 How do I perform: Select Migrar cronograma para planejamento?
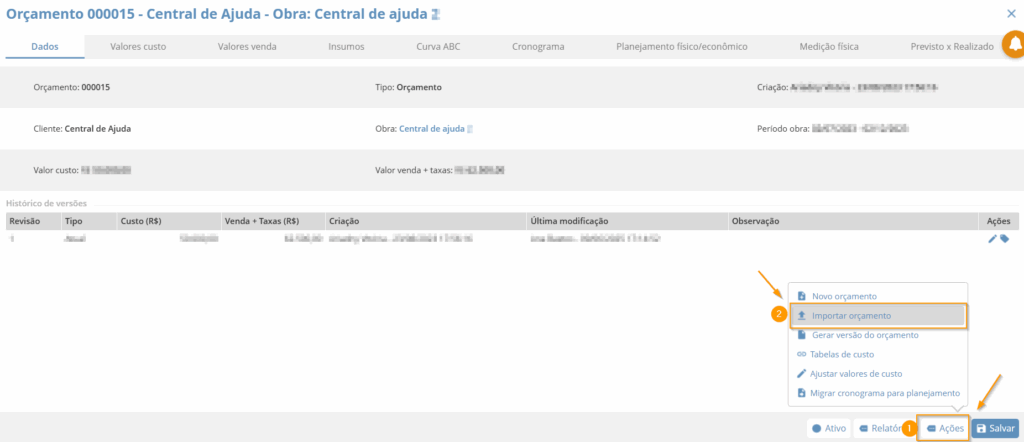(884, 393)
